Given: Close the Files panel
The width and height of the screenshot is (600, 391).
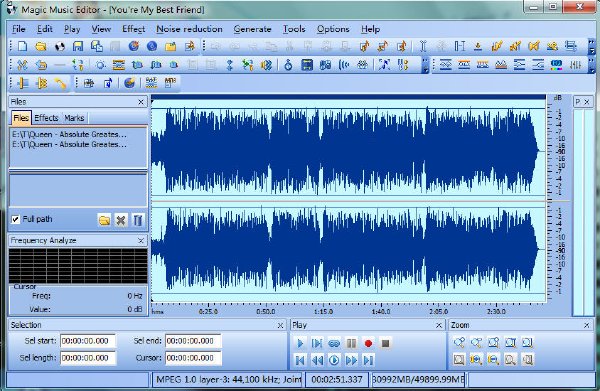Looking at the screenshot, I should (141, 102).
